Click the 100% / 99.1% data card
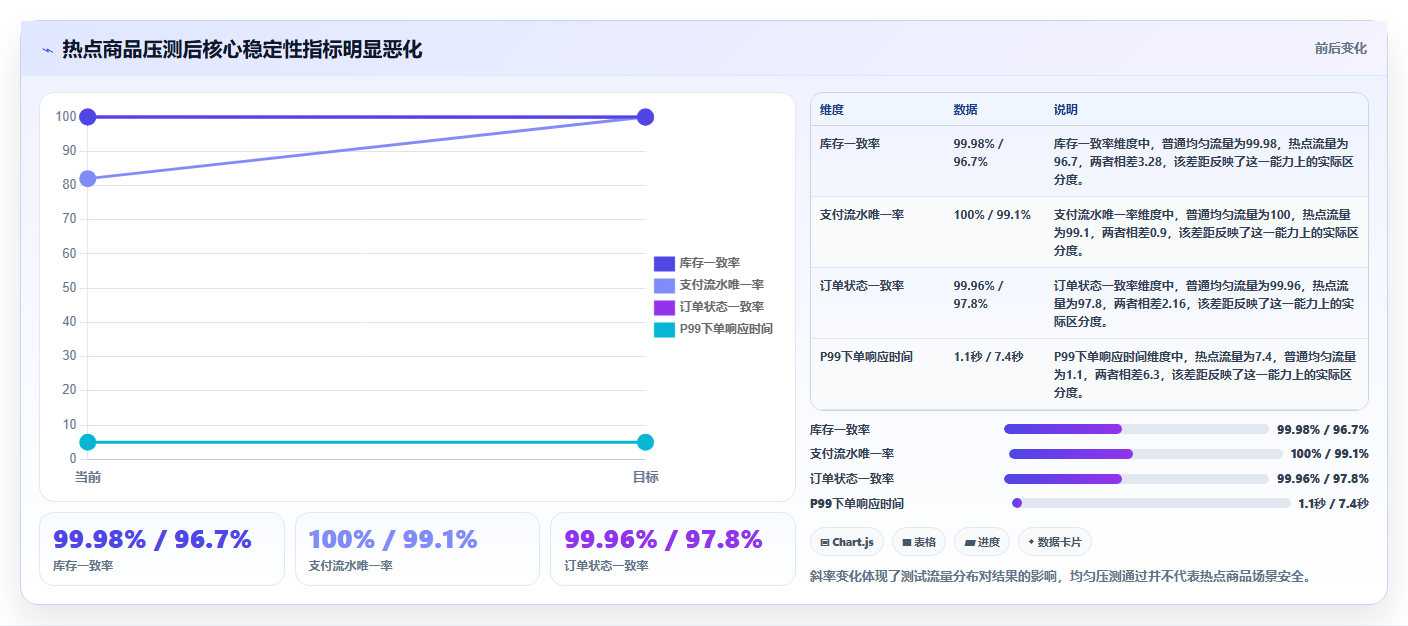The width and height of the screenshot is (1408, 626). (417, 549)
